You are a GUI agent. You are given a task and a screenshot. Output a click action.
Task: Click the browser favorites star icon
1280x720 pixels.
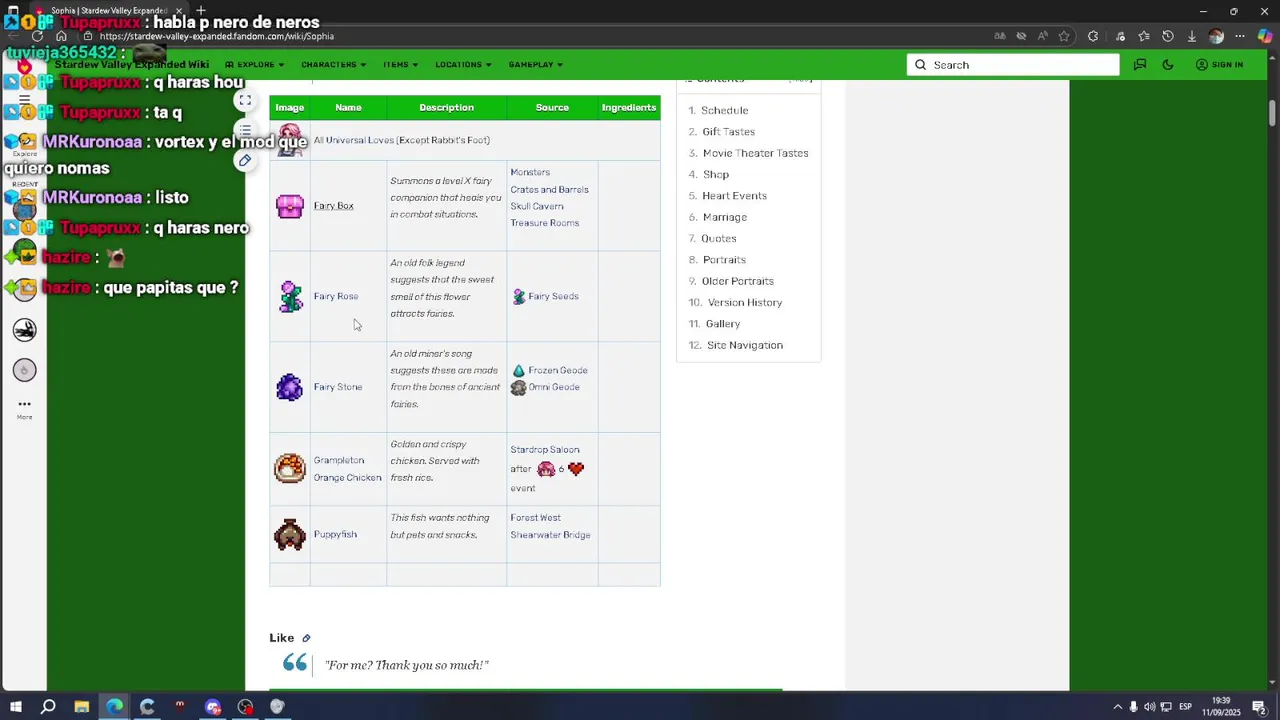[1064, 36]
